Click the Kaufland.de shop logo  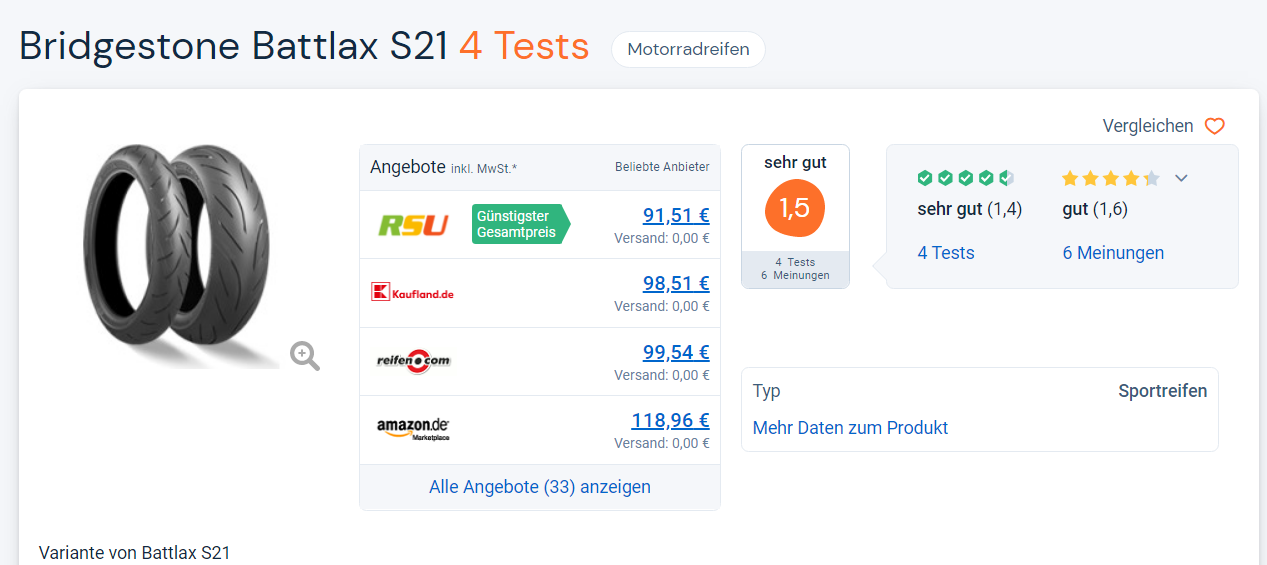pos(412,292)
